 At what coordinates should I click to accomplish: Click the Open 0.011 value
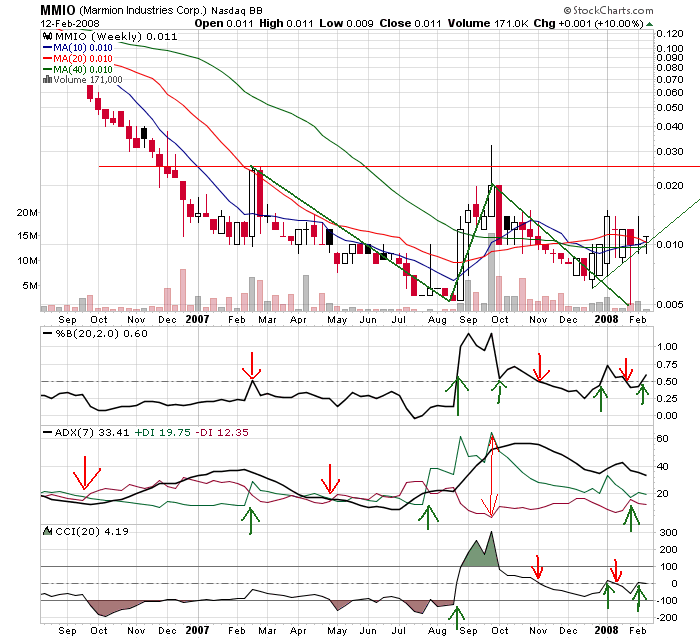[224, 23]
